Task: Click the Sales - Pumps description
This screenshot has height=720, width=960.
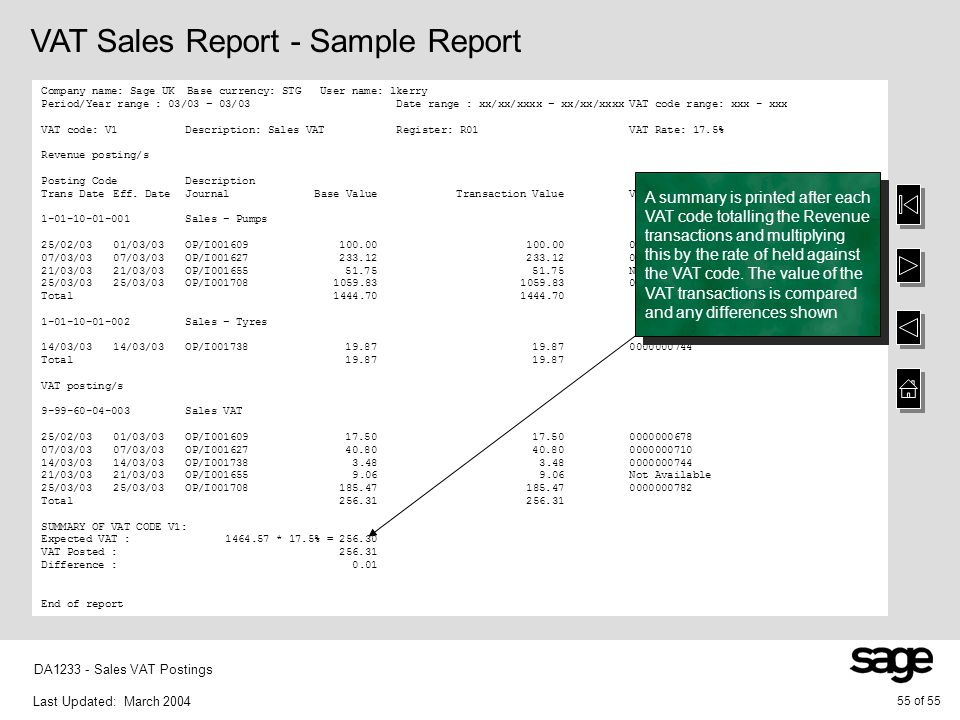Action: (226, 219)
